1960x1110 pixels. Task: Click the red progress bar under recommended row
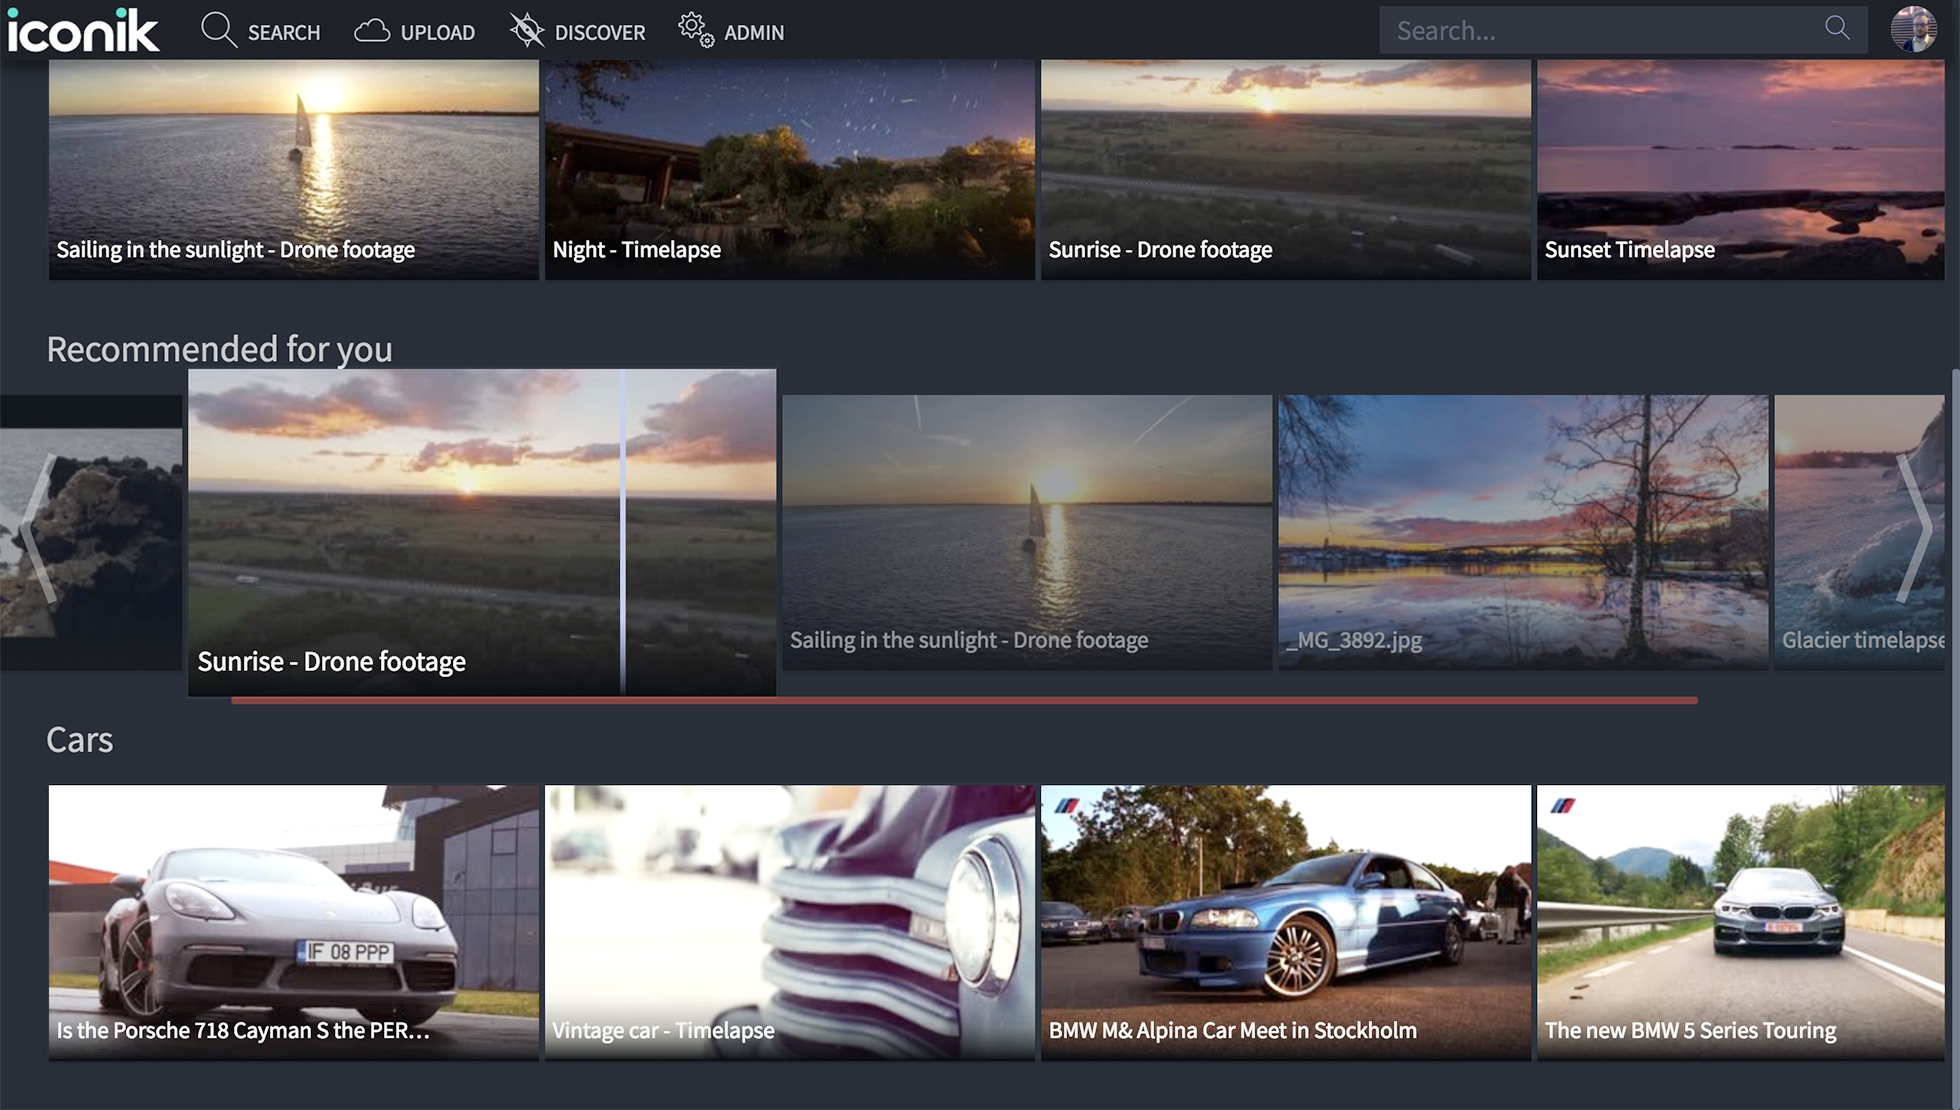(x=964, y=701)
